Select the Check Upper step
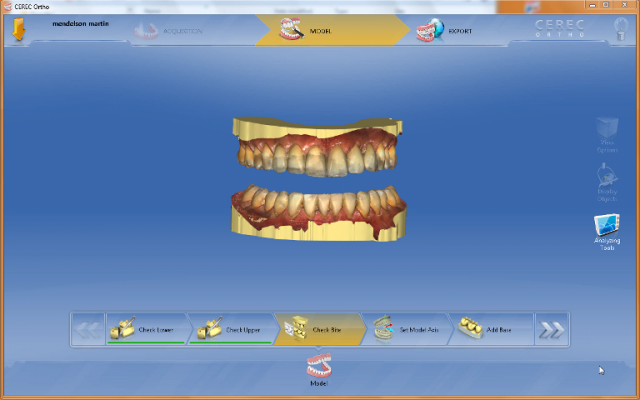 (230, 329)
